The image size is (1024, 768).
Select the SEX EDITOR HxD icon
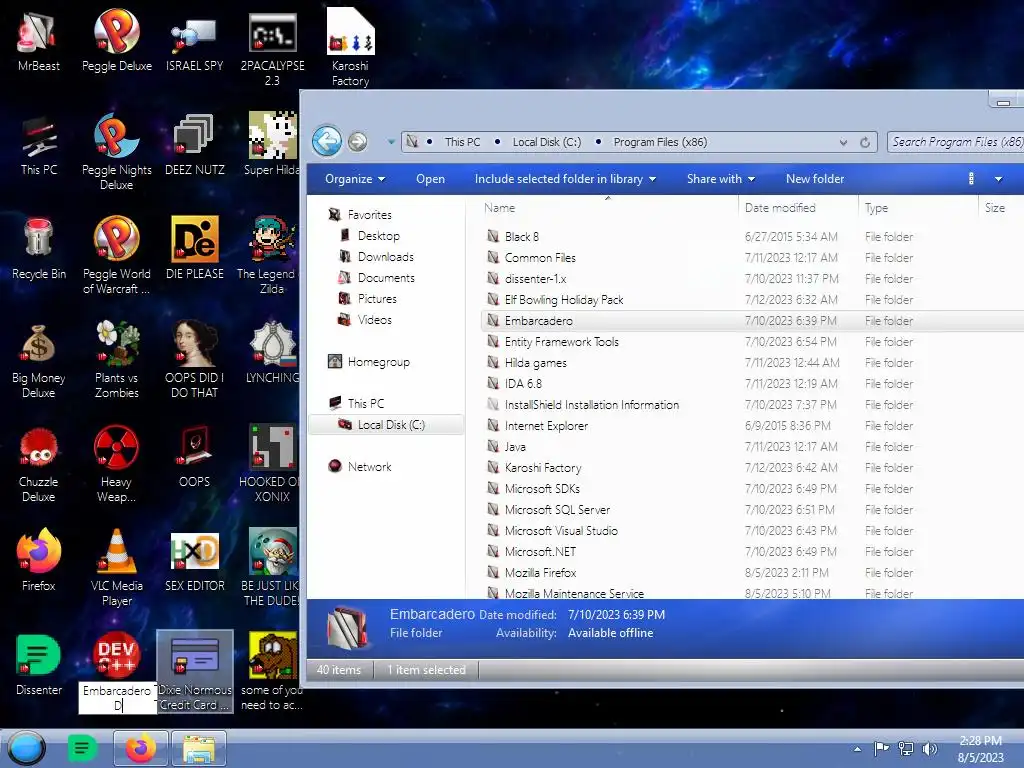tap(194, 562)
